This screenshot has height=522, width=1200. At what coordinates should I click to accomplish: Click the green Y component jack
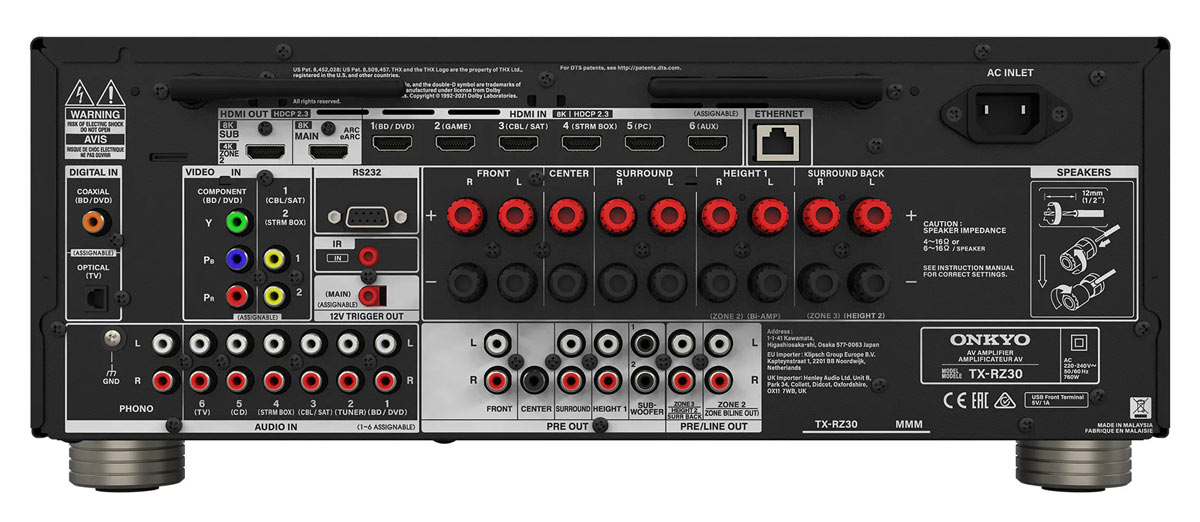point(237,222)
